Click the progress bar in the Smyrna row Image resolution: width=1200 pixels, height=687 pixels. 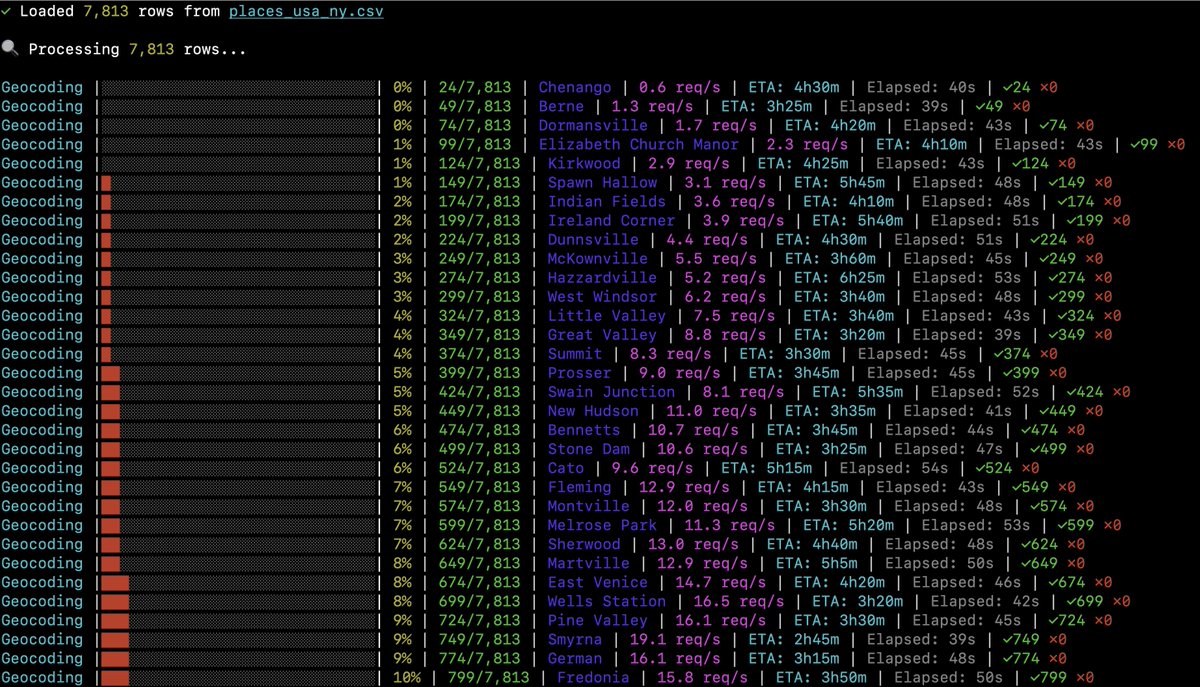click(237, 640)
